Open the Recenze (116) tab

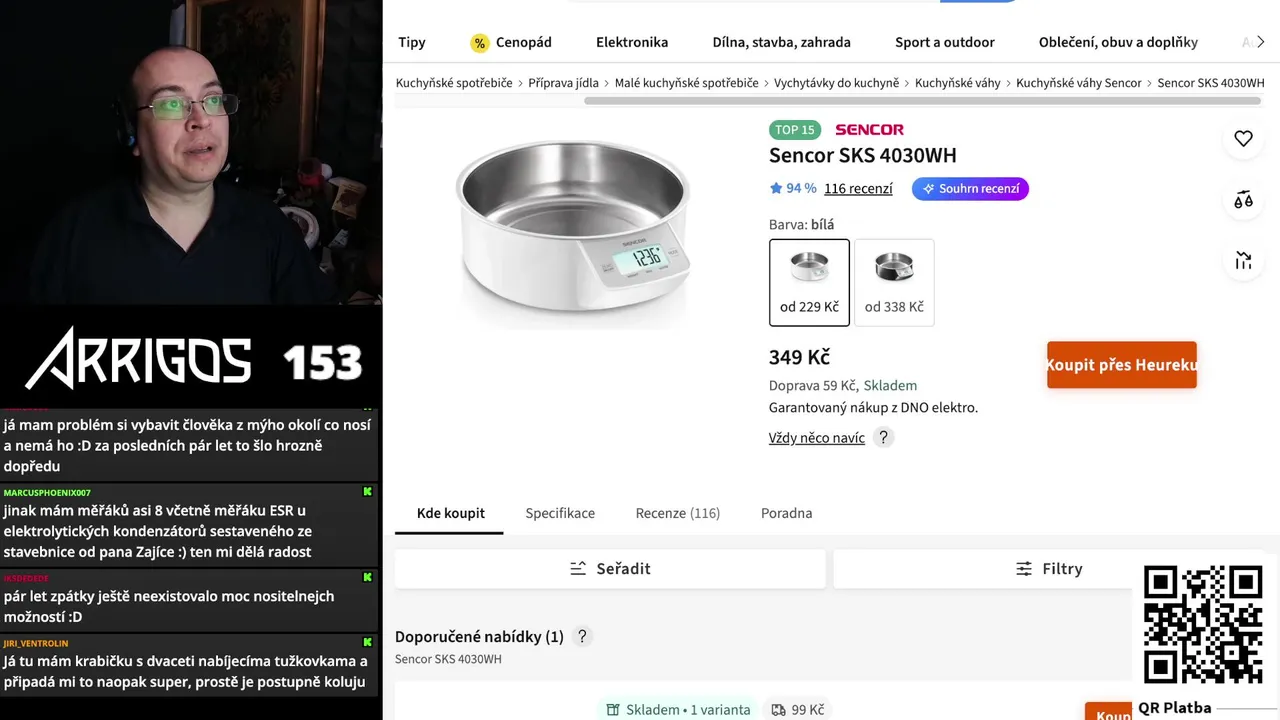pyautogui.click(x=678, y=513)
